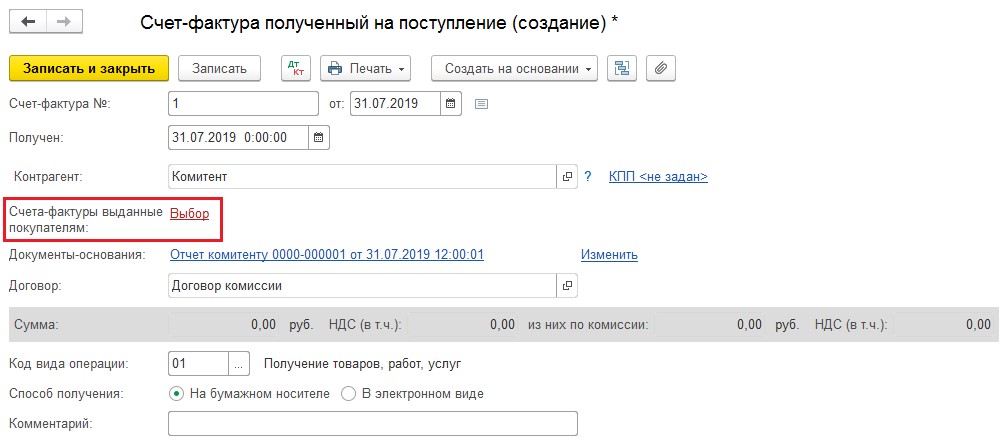Click into the Комментарий input field
This screenshot has width=1002, height=448.
click(x=373, y=424)
